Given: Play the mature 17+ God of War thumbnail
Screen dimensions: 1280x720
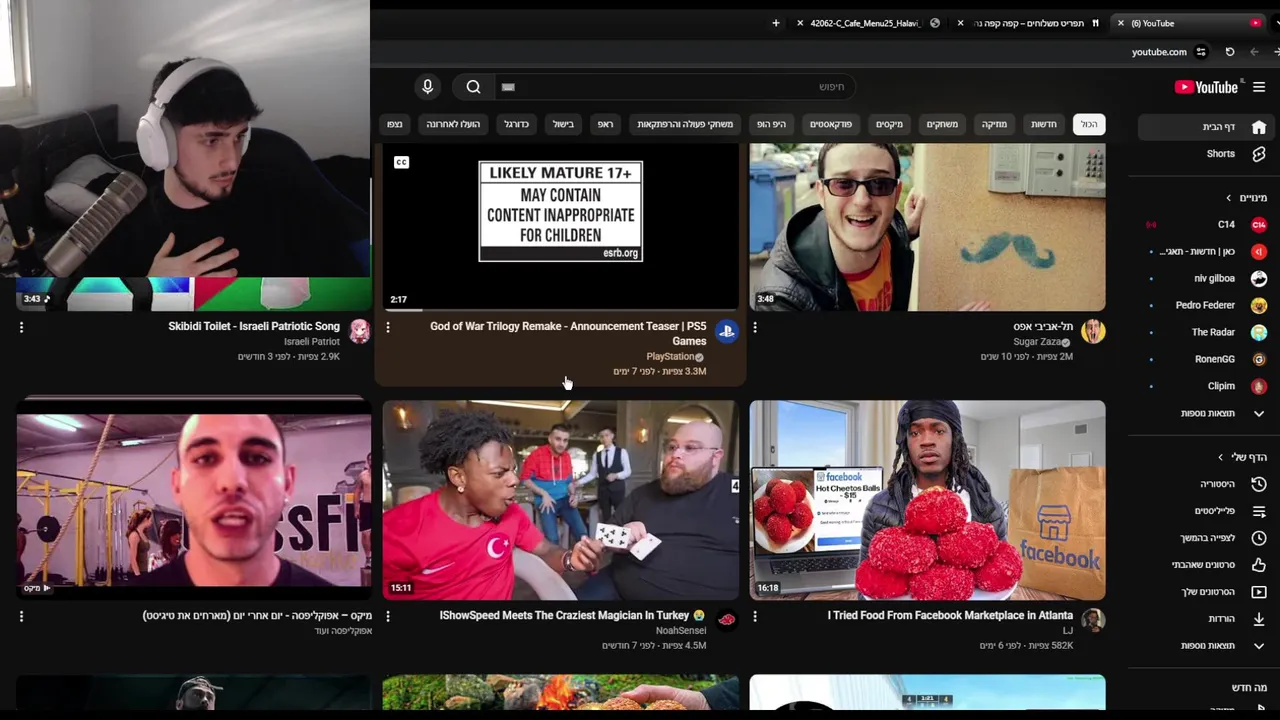Looking at the screenshot, I should click(x=560, y=227).
